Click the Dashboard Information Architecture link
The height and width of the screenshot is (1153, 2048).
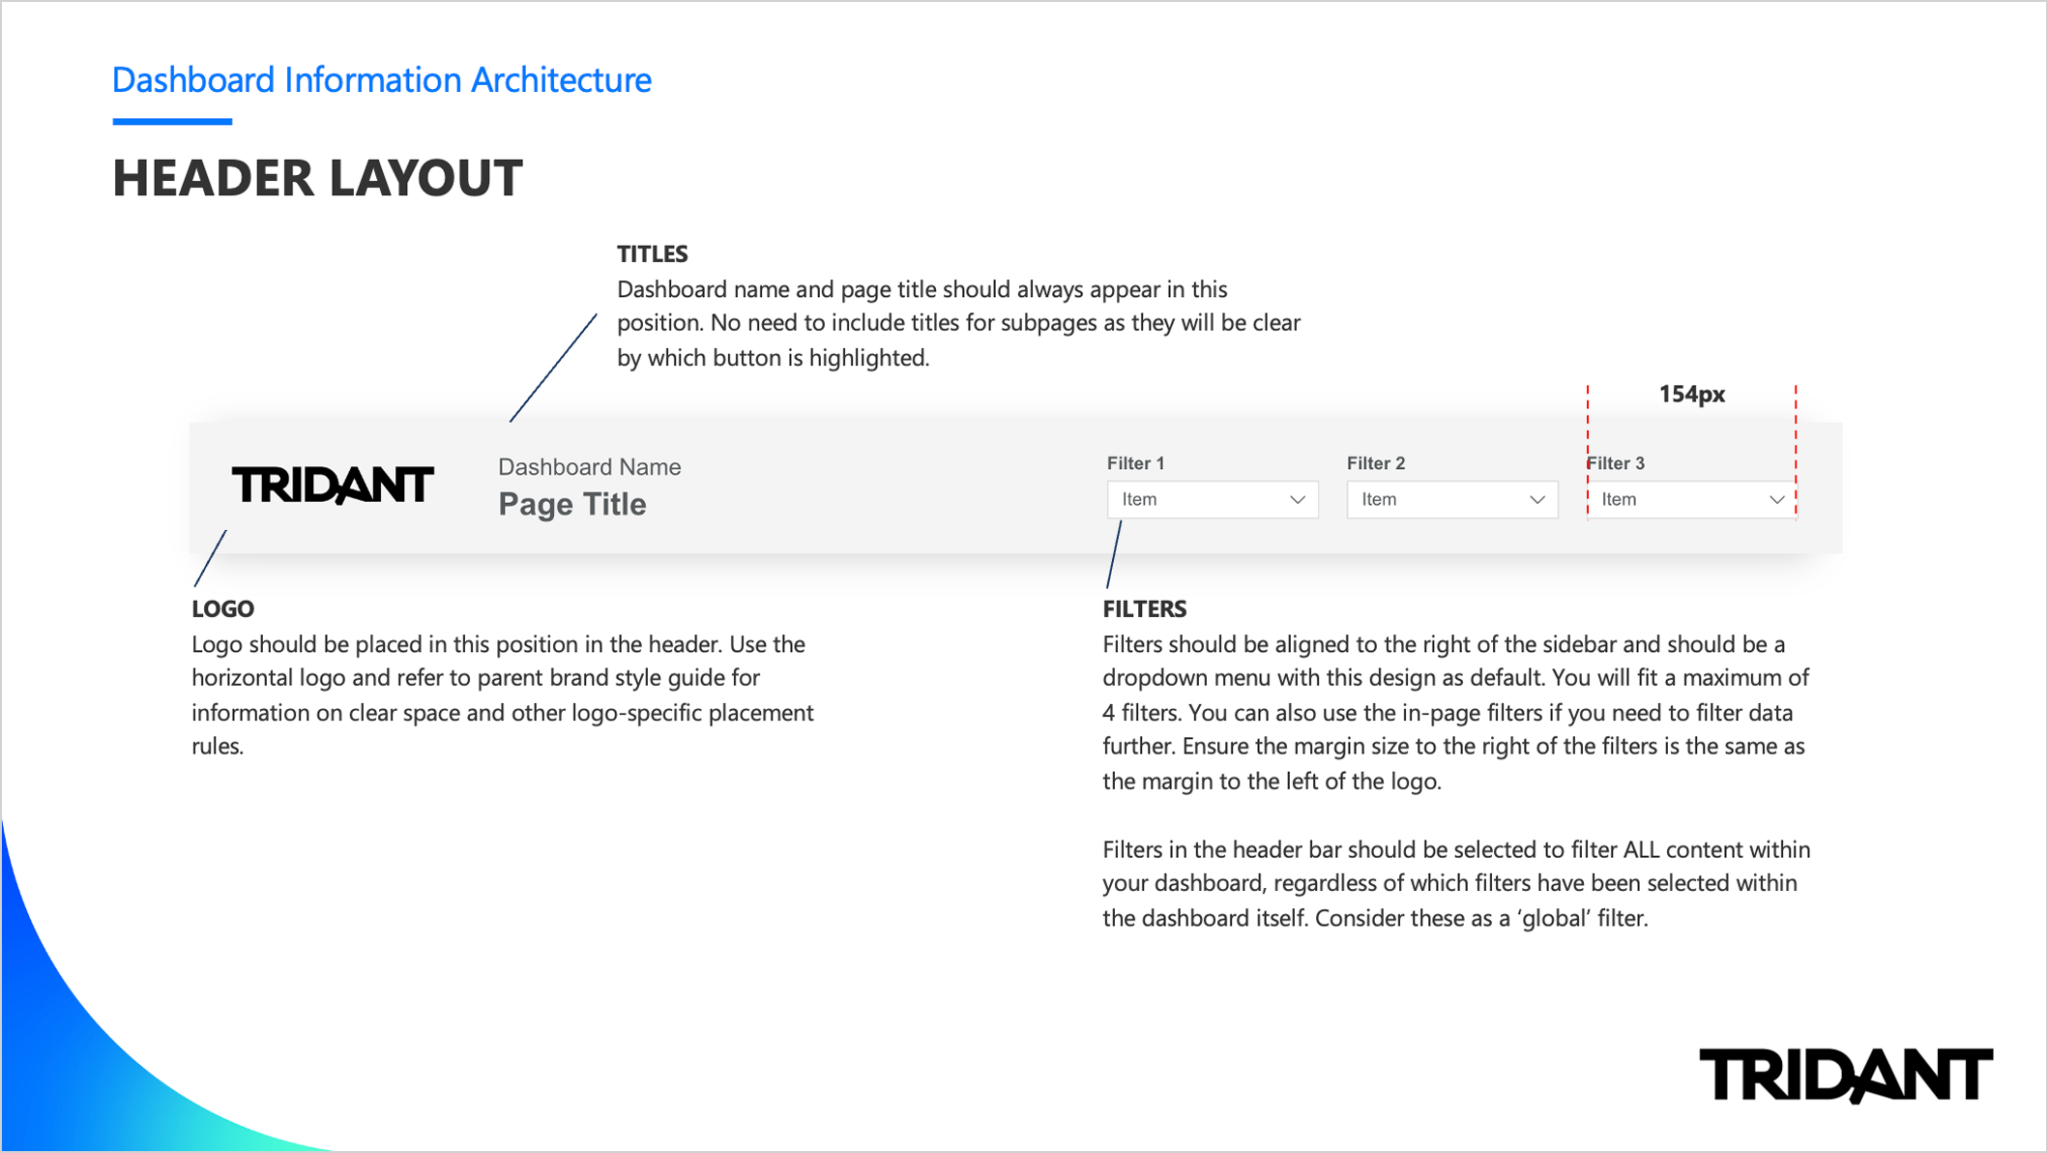pyautogui.click(x=382, y=80)
